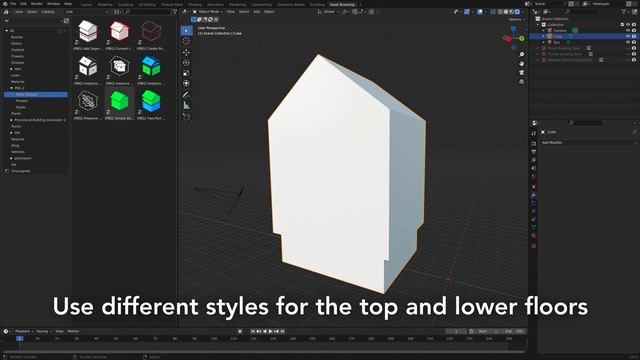Open the Add Modifier dropdown

tap(589, 143)
